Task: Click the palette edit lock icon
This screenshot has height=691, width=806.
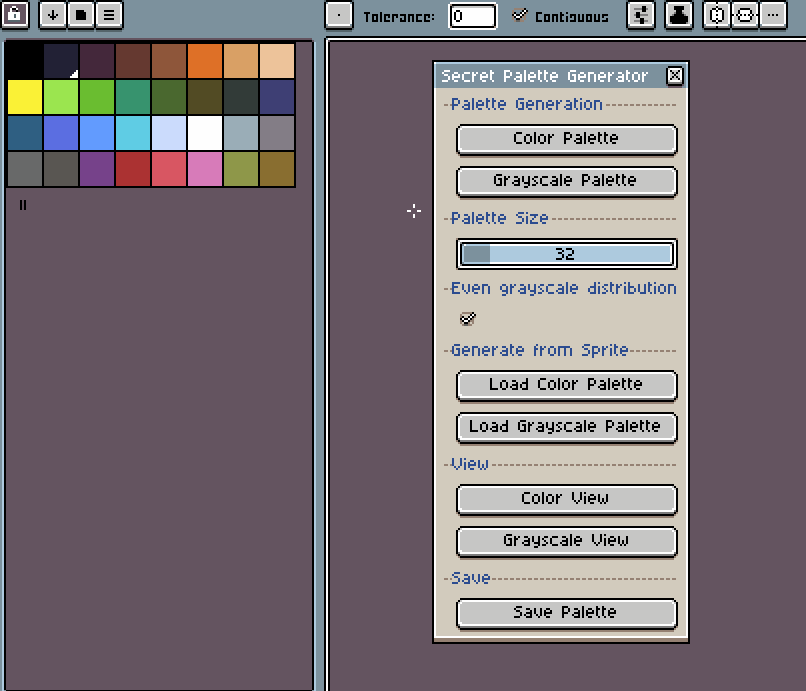Action: 15,14
